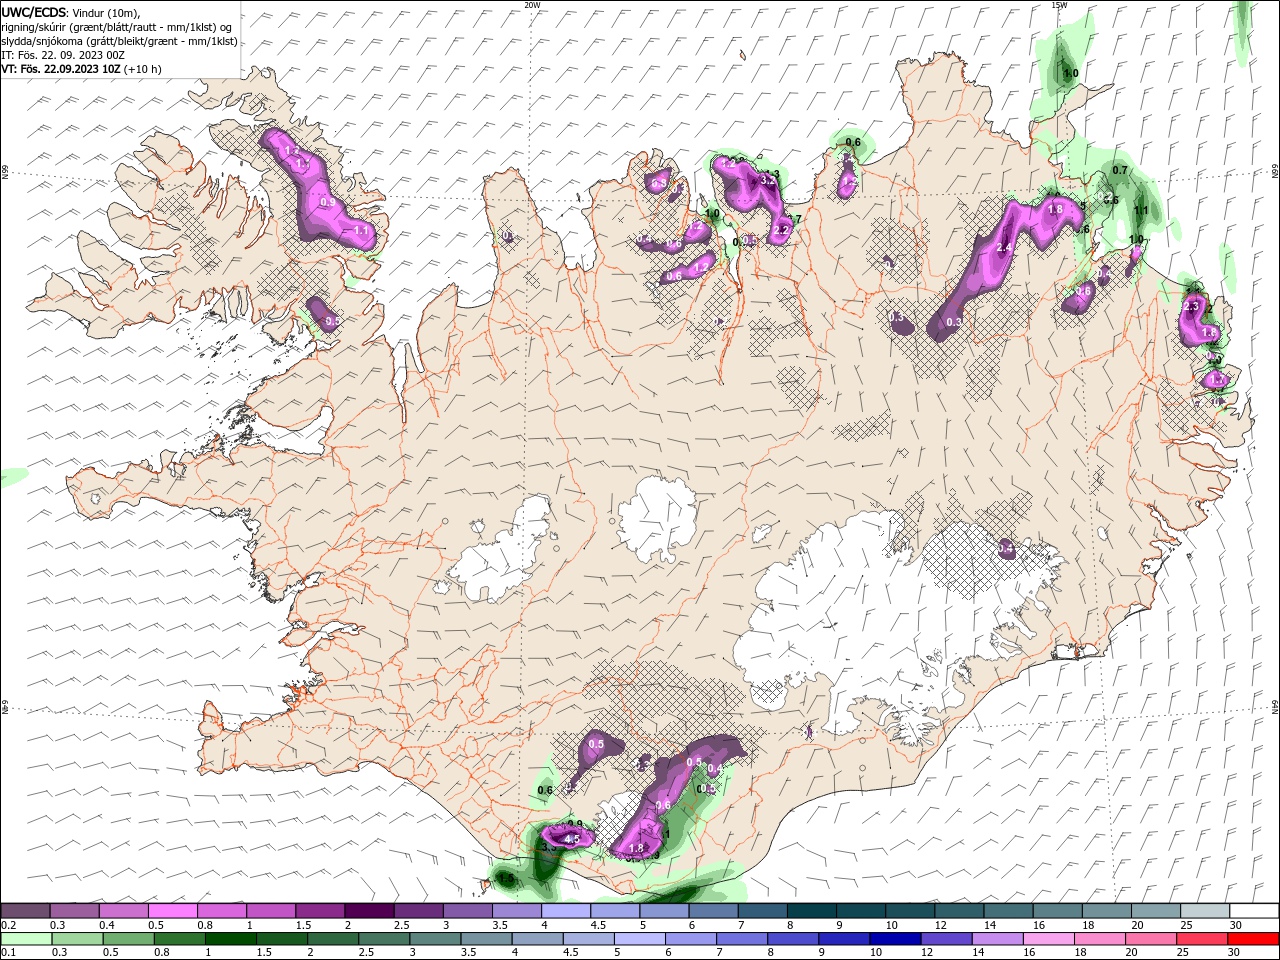1280x960 pixels.
Task: Select sleet/snow scale swatch between 3 and 3.5
Action: pos(468,910)
